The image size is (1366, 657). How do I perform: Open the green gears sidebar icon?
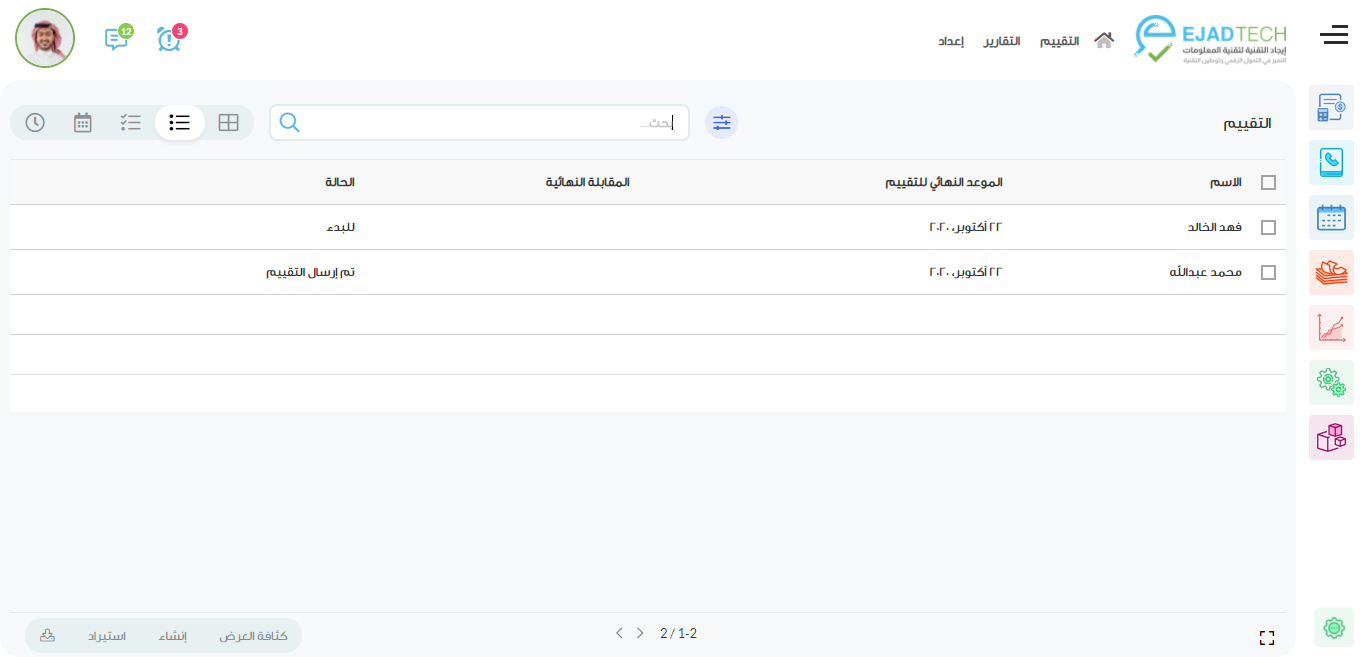click(1331, 382)
